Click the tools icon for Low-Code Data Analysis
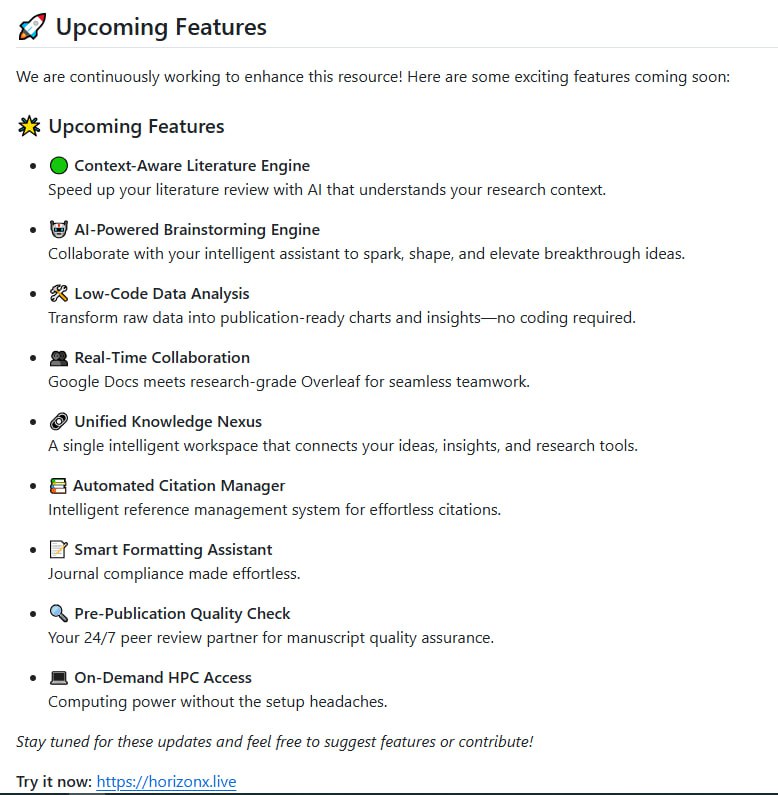Viewport: 778px width, 795px height. pyautogui.click(x=58, y=294)
